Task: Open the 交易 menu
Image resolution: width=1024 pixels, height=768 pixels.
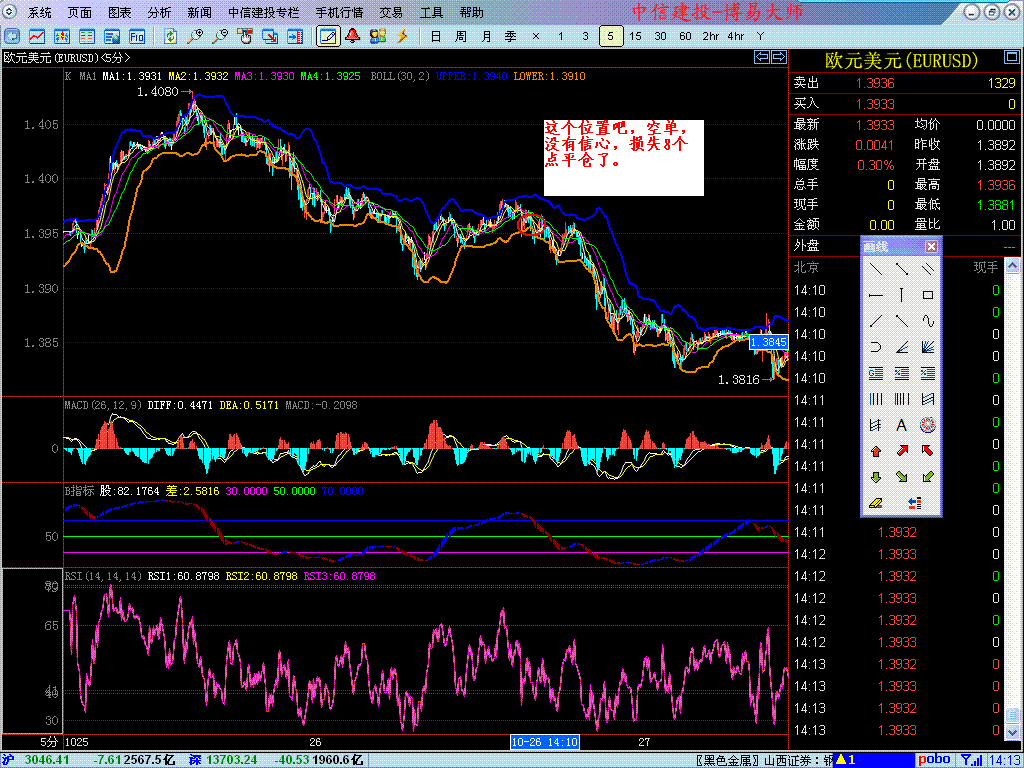Action: tap(391, 12)
